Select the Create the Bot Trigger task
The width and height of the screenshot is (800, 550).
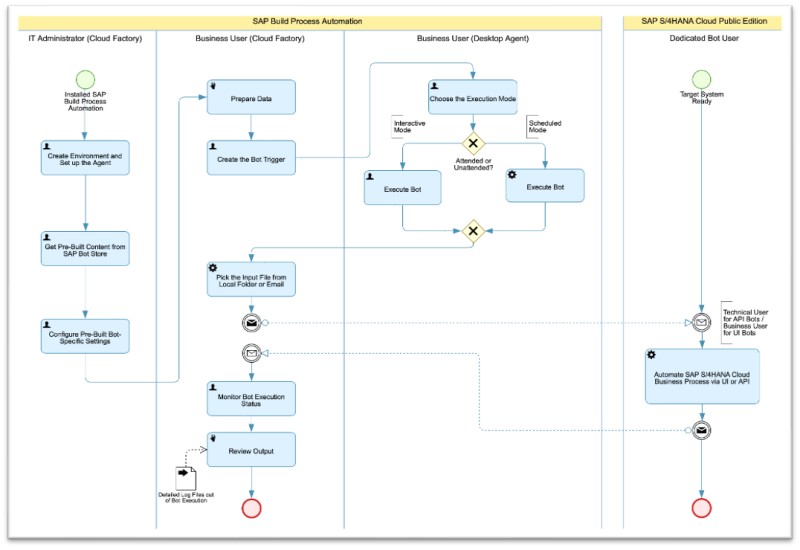click(251, 157)
